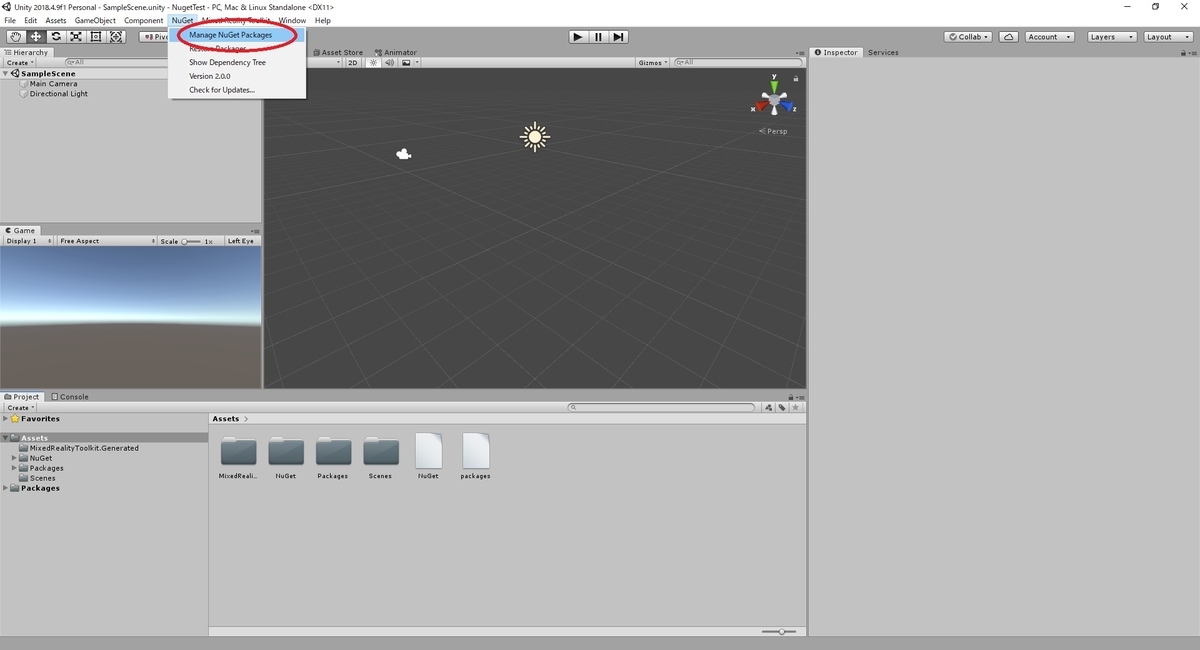Click Manage NuGet Packages menu entry
Screen dimensions: 1200x650
(231, 35)
